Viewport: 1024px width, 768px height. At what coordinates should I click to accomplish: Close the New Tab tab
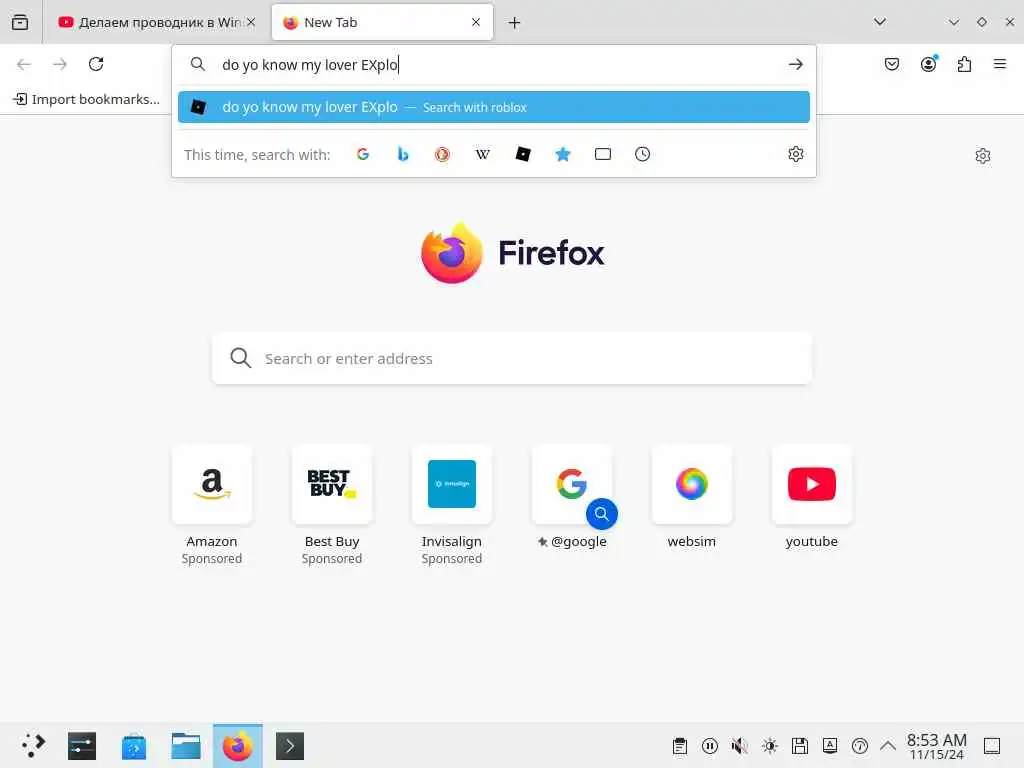[476, 22]
